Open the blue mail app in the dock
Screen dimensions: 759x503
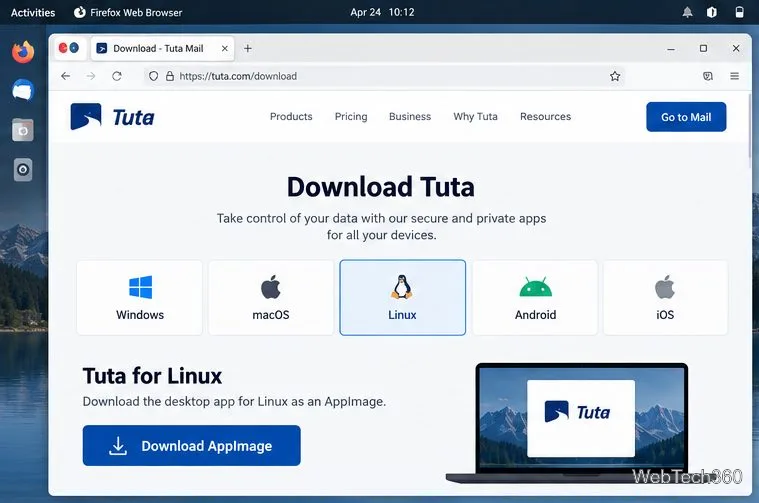click(23, 91)
